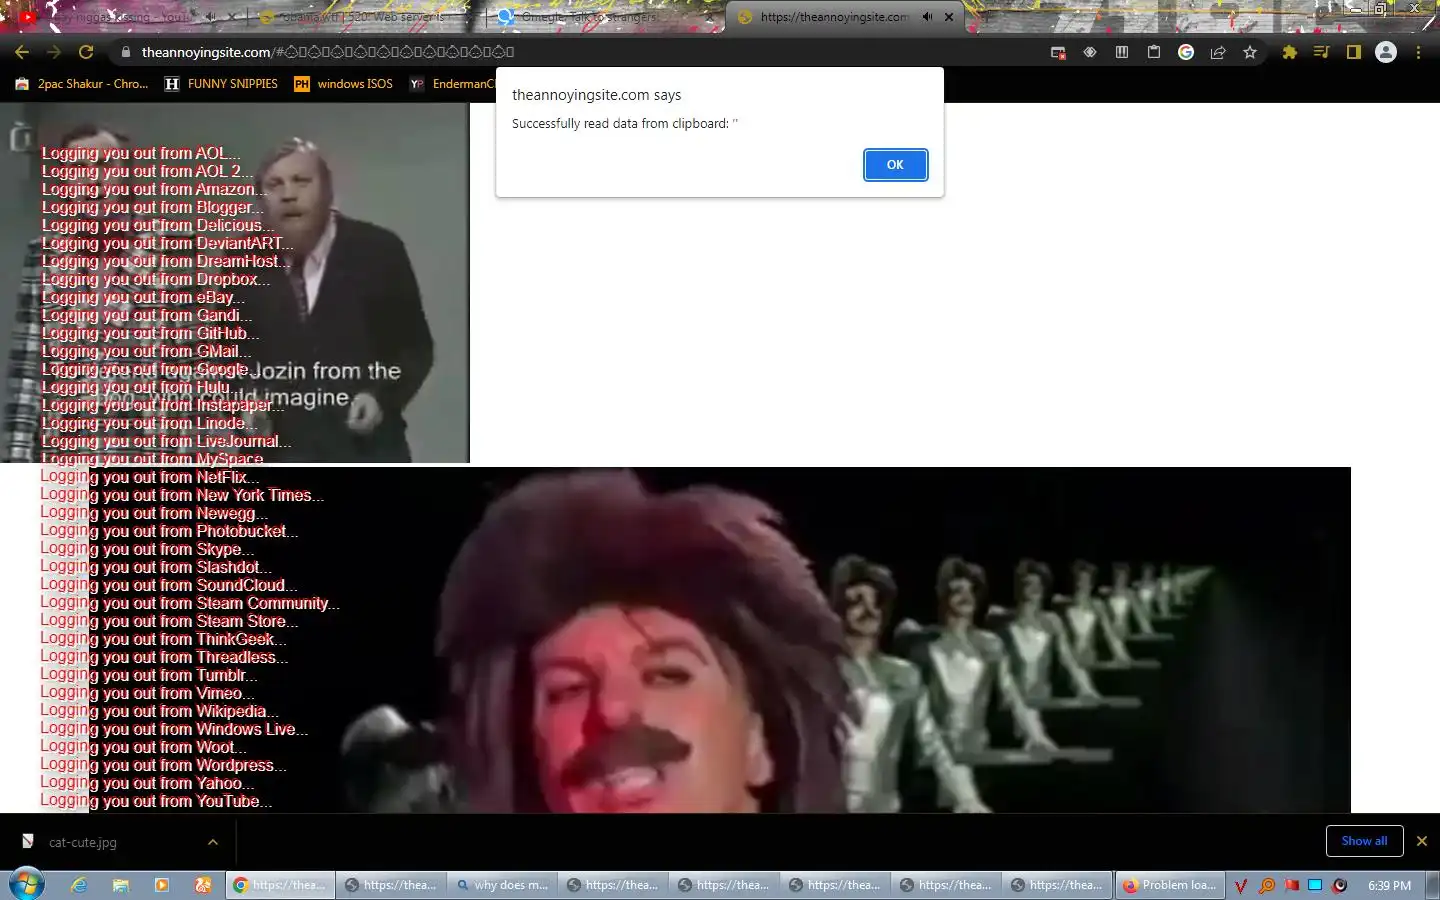Open the windows ISOS bookmark
Screen dimensions: 1440x900
pyautogui.click(x=343, y=84)
